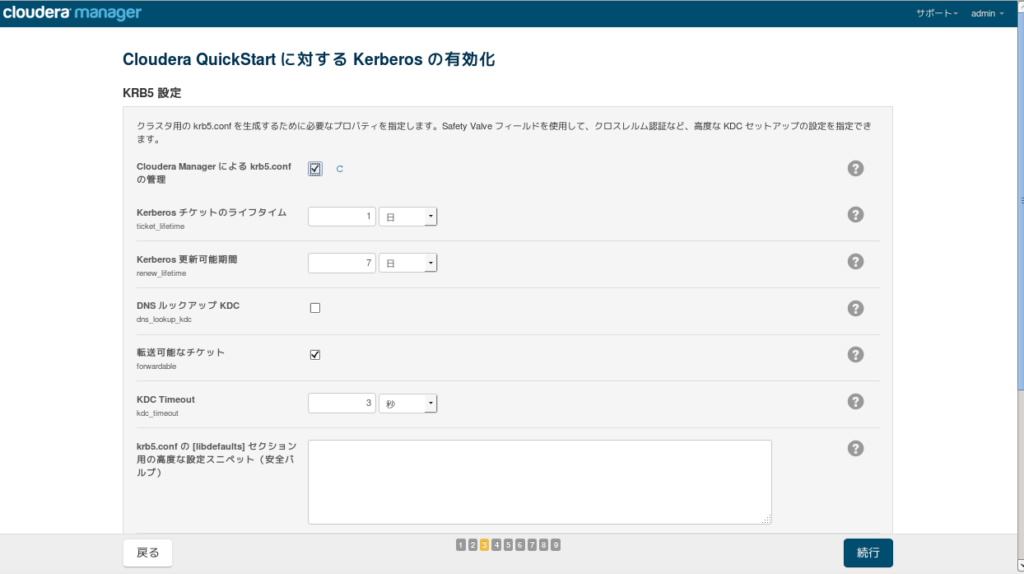Open help for renew_lifetime setting

(x=856, y=262)
